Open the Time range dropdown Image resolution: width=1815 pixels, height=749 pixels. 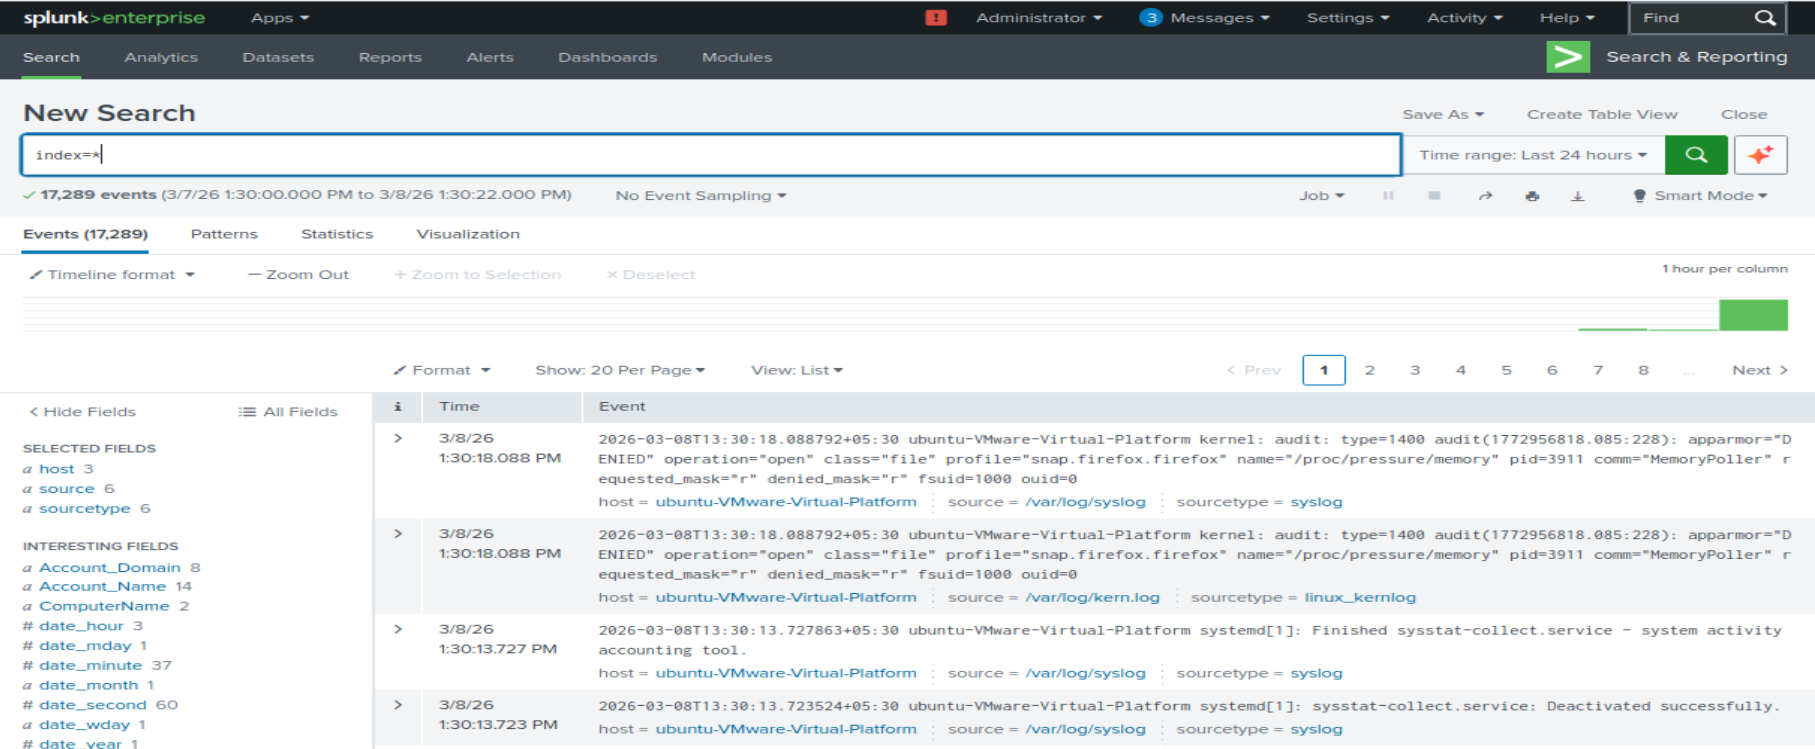(x=1532, y=155)
